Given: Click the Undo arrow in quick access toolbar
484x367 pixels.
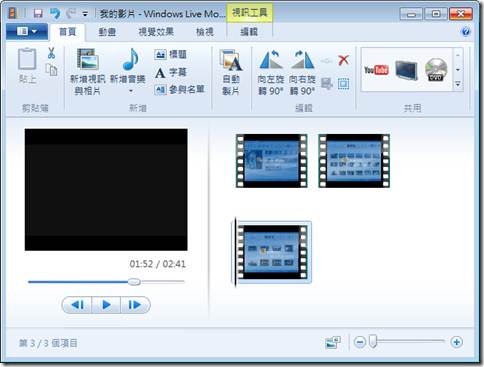Looking at the screenshot, I should (x=55, y=13).
